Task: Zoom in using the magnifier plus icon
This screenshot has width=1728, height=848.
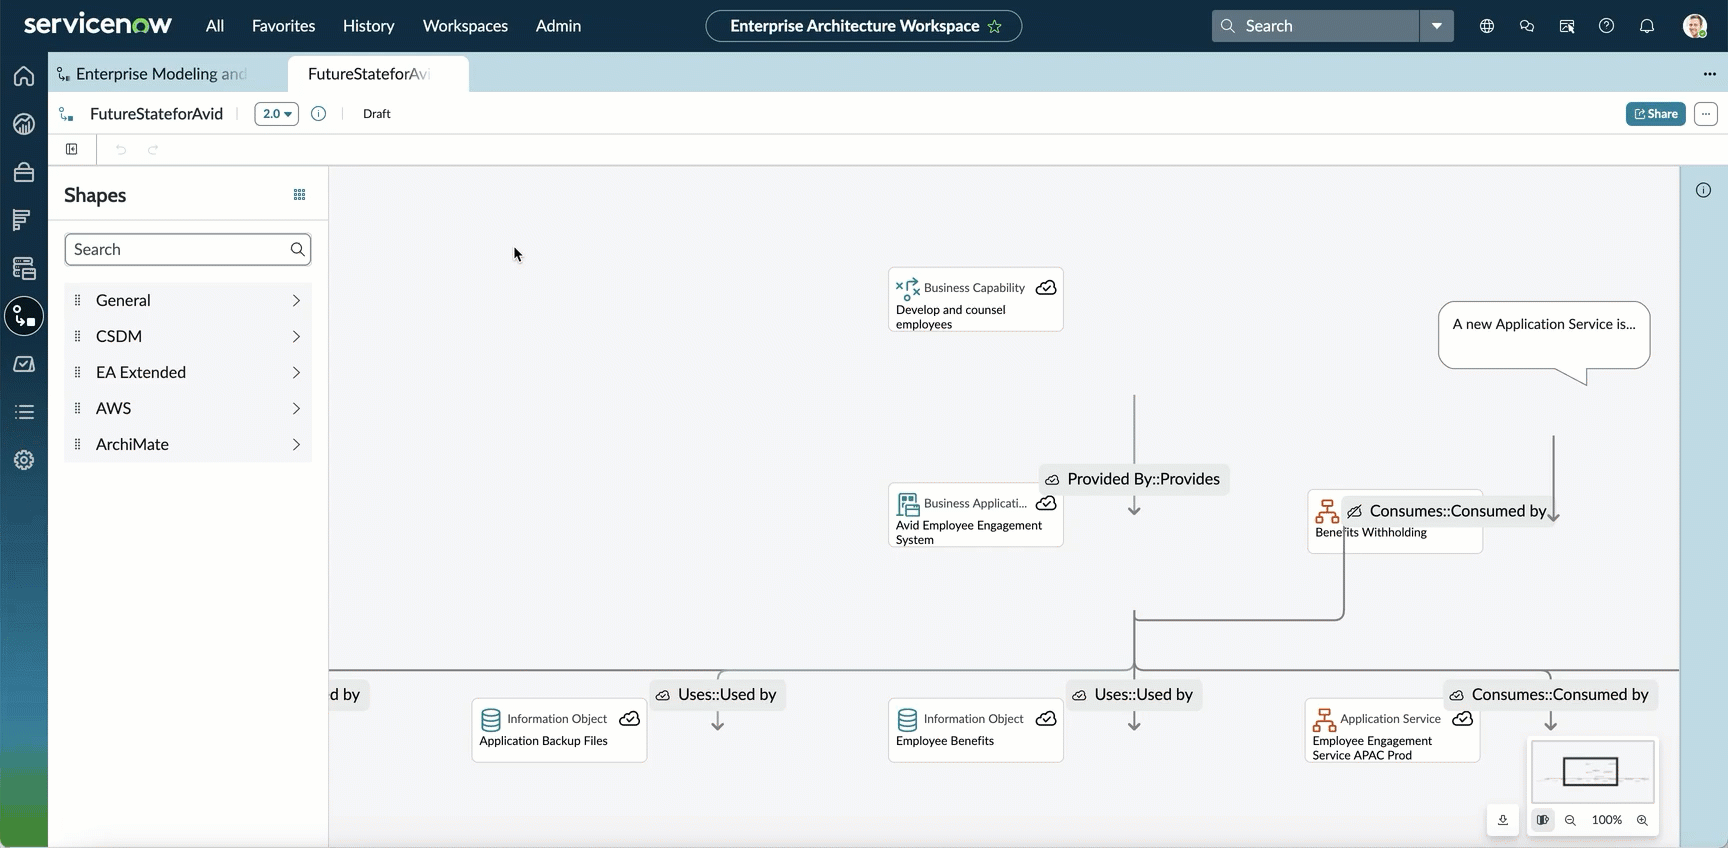Action: [1642, 820]
